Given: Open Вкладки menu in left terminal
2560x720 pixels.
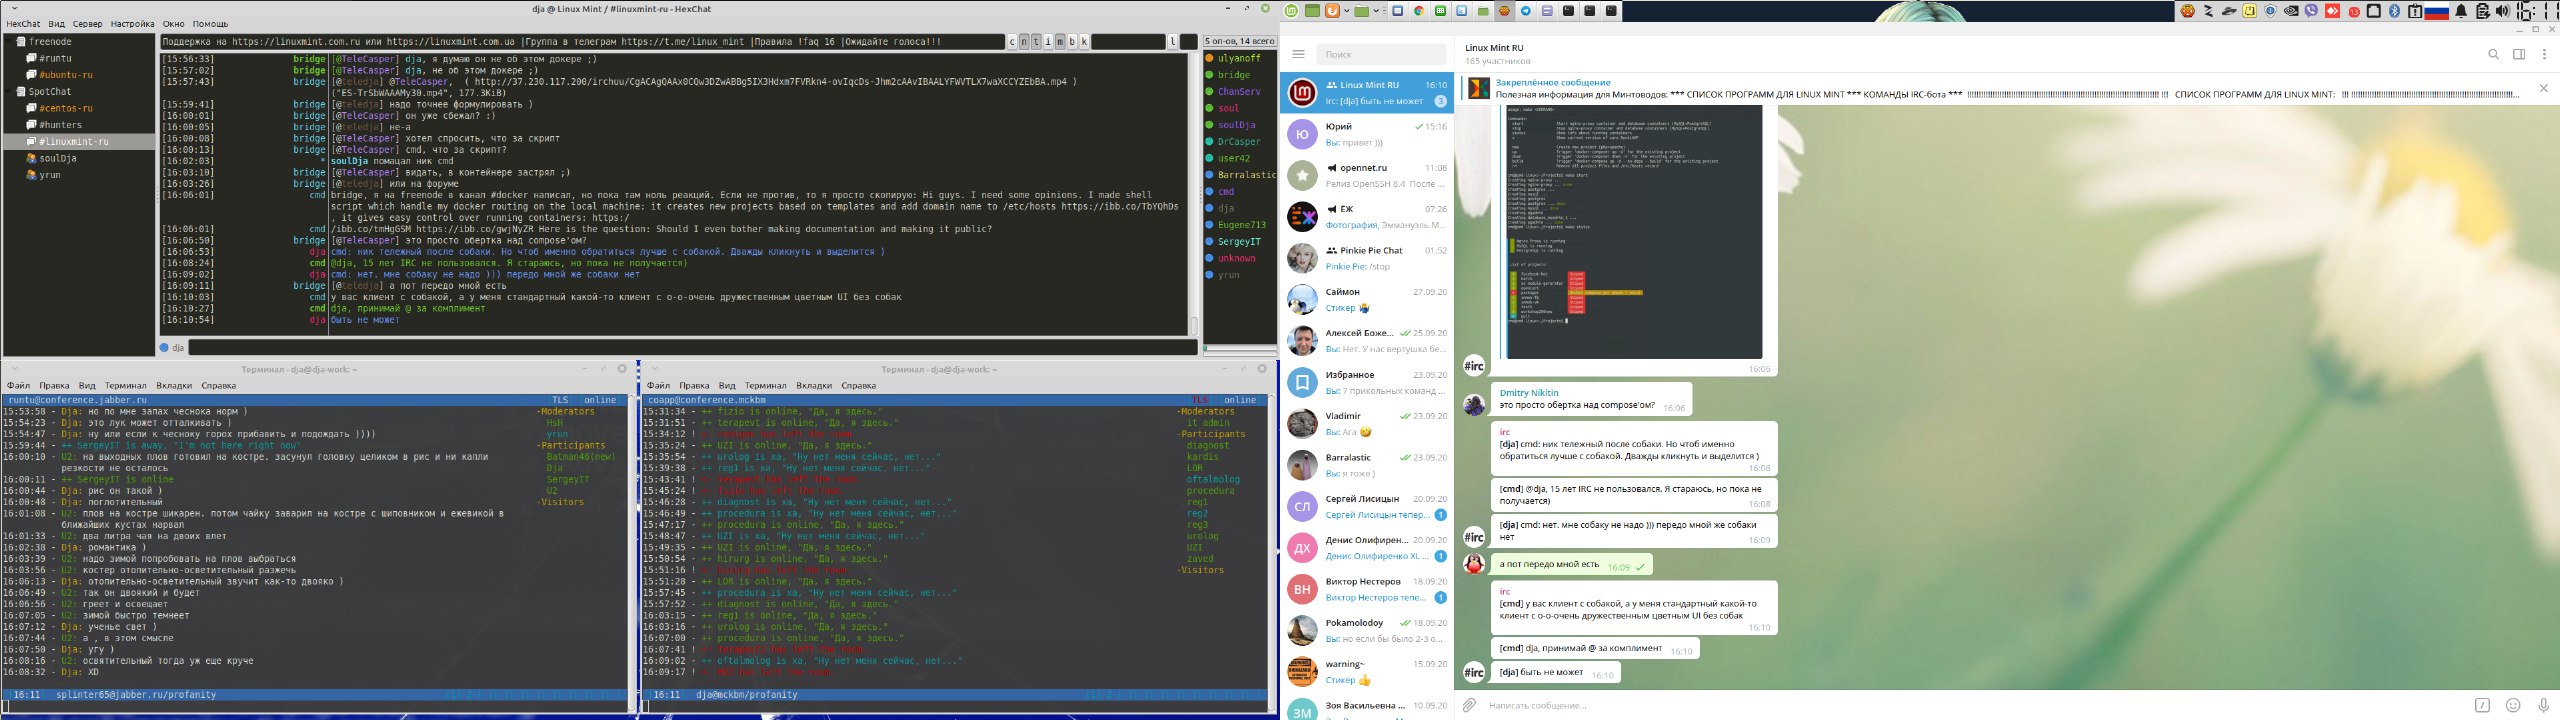Looking at the screenshot, I should [174, 385].
